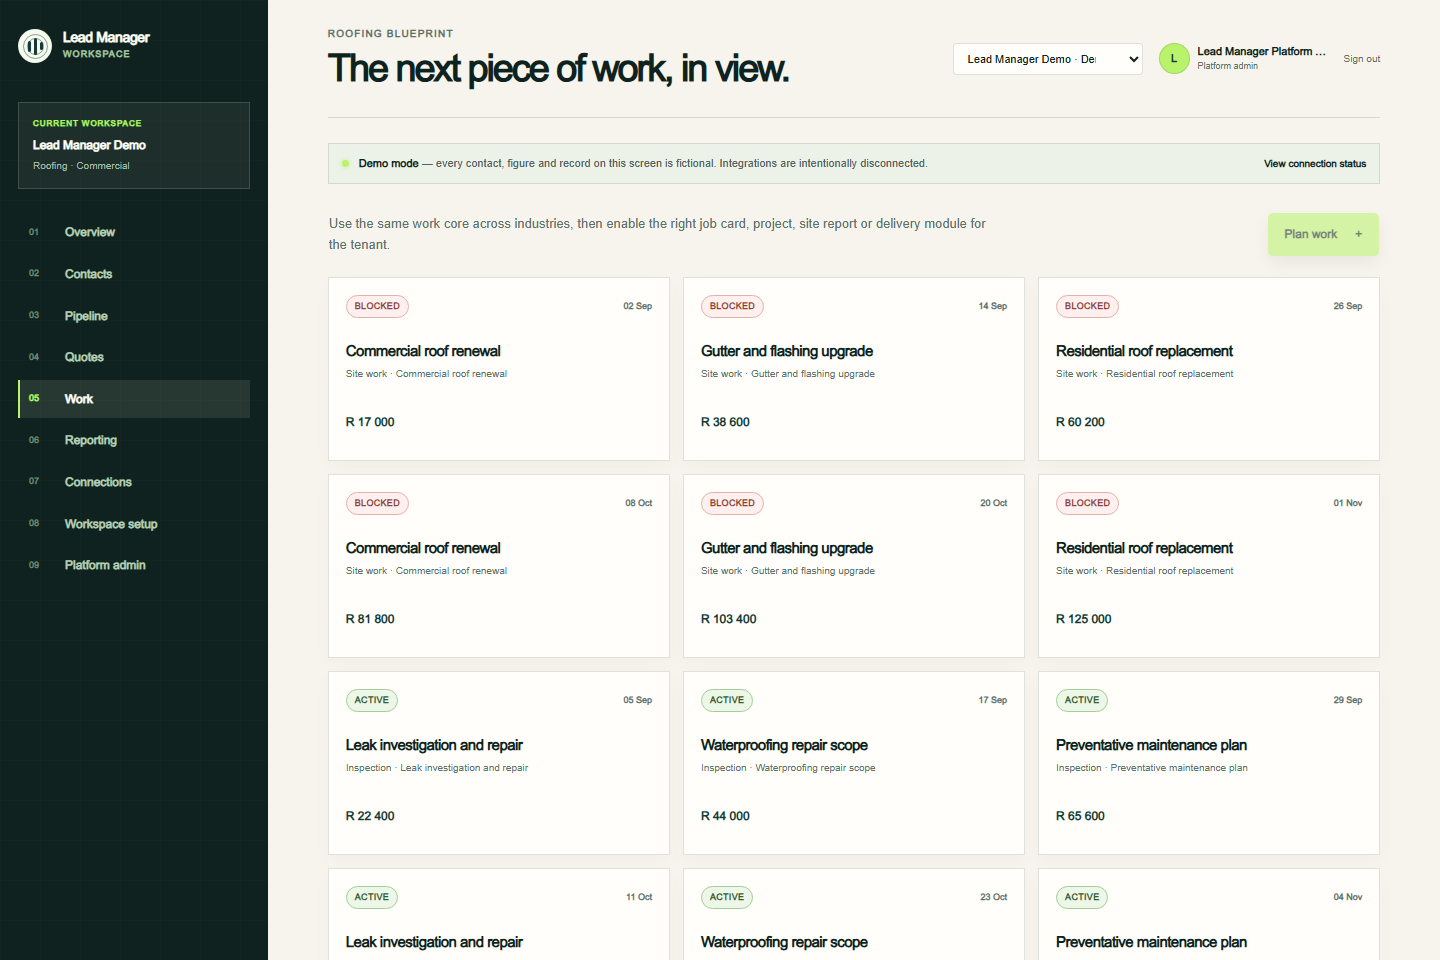Viewport: 1440px width, 960px height.
Task: Click the Sign out link
Action: (x=1361, y=59)
